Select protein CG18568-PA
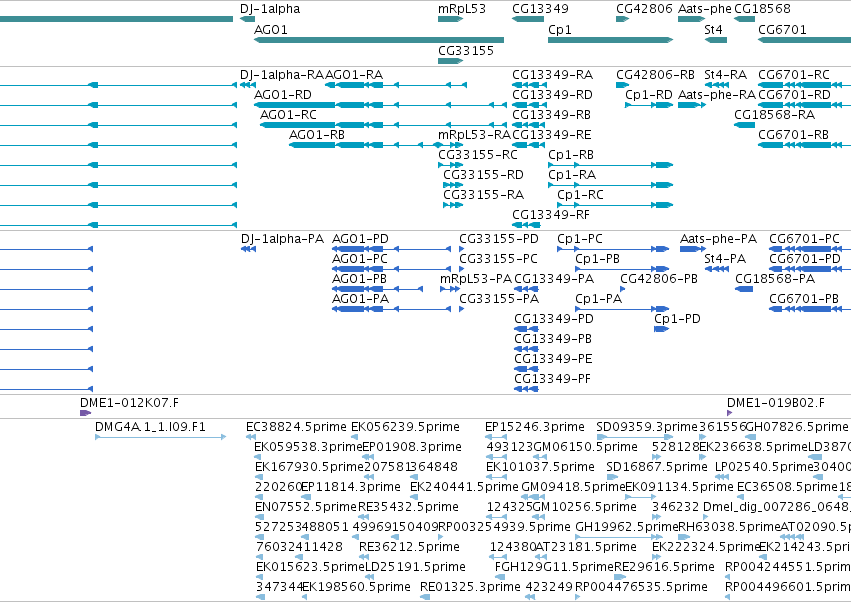The width and height of the screenshot is (851, 602). coord(775,279)
